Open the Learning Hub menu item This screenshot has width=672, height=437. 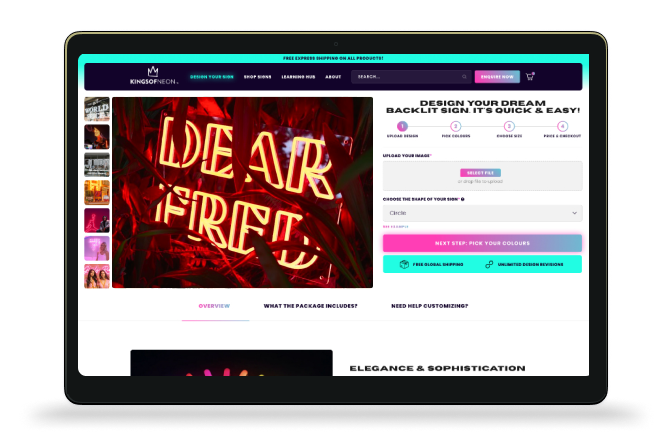point(297,77)
